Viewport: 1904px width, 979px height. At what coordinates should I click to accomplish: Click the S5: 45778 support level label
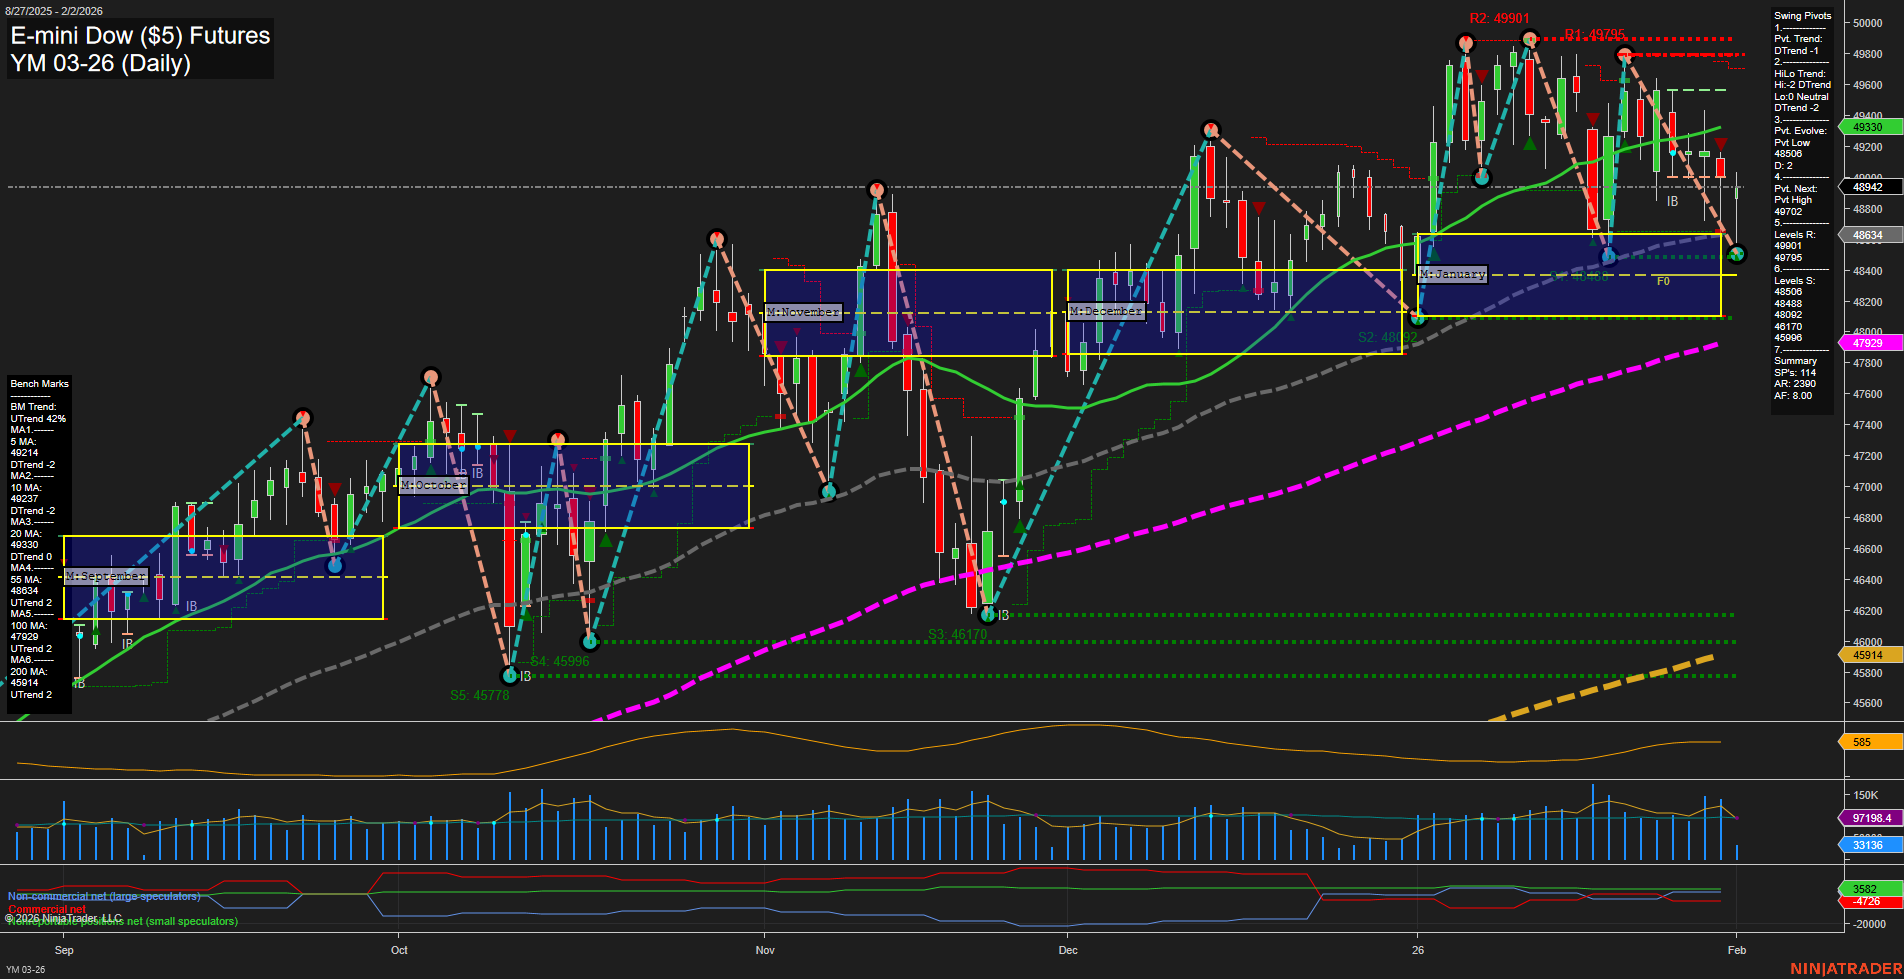[x=479, y=694]
